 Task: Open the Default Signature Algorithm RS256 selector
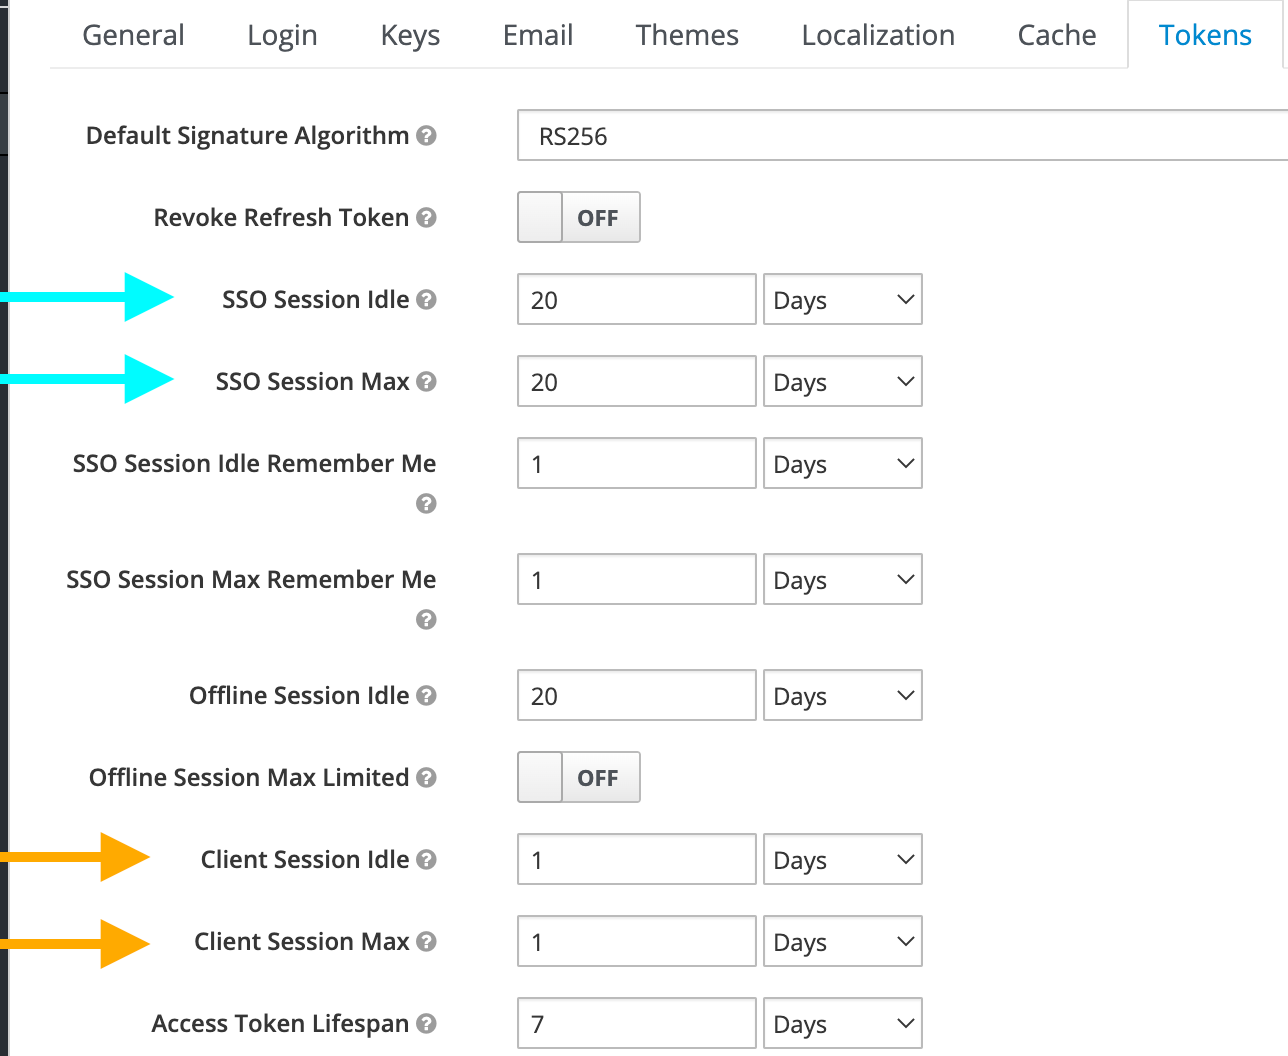tap(900, 136)
